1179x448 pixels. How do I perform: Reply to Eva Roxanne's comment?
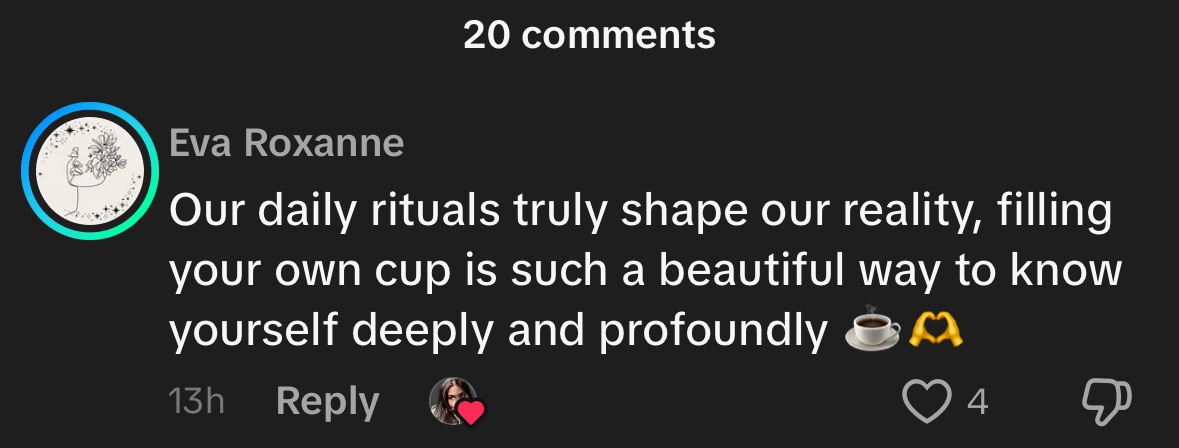point(327,402)
